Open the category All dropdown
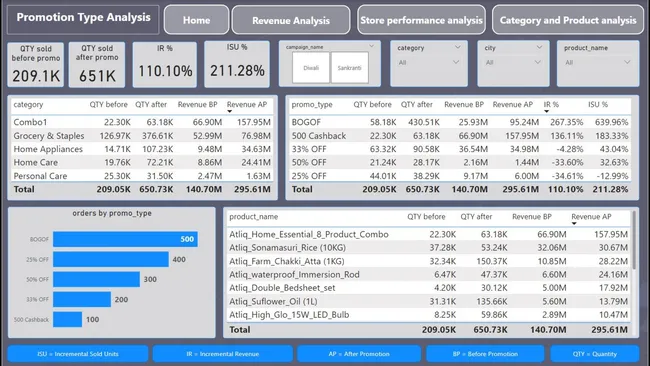Viewport: 650px width, 366px height. click(429, 63)
